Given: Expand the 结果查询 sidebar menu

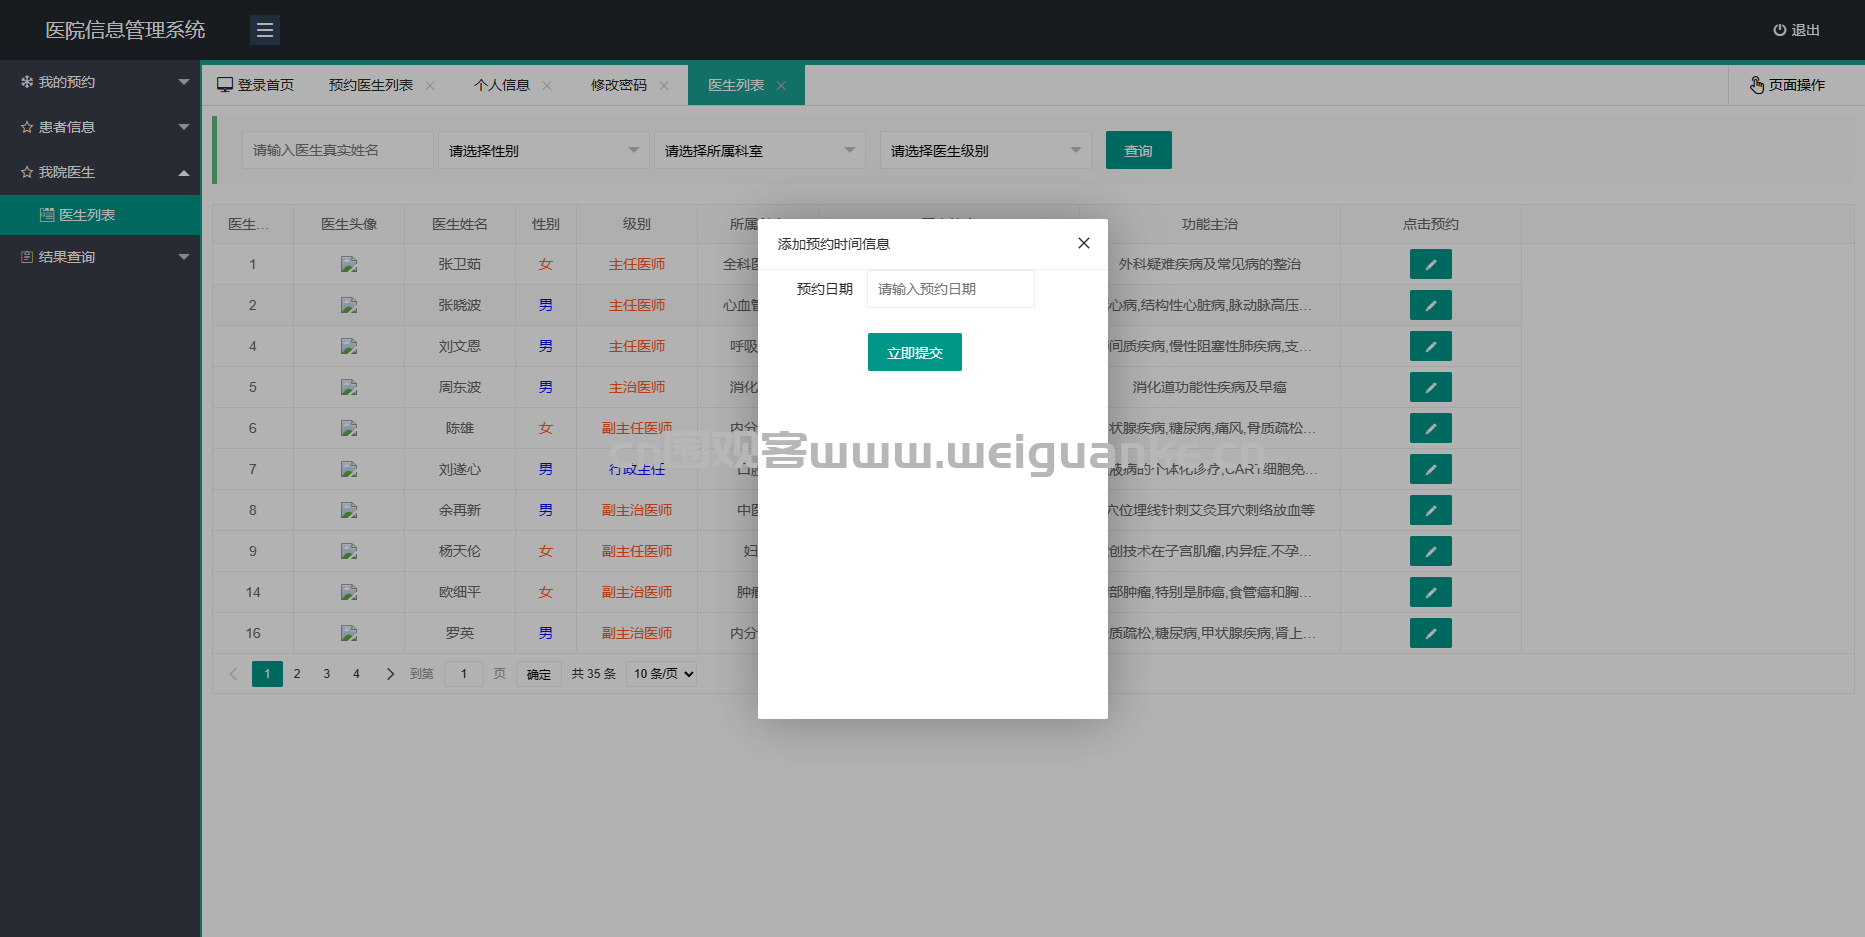Looking at the screenshot, I should (100, 257).
